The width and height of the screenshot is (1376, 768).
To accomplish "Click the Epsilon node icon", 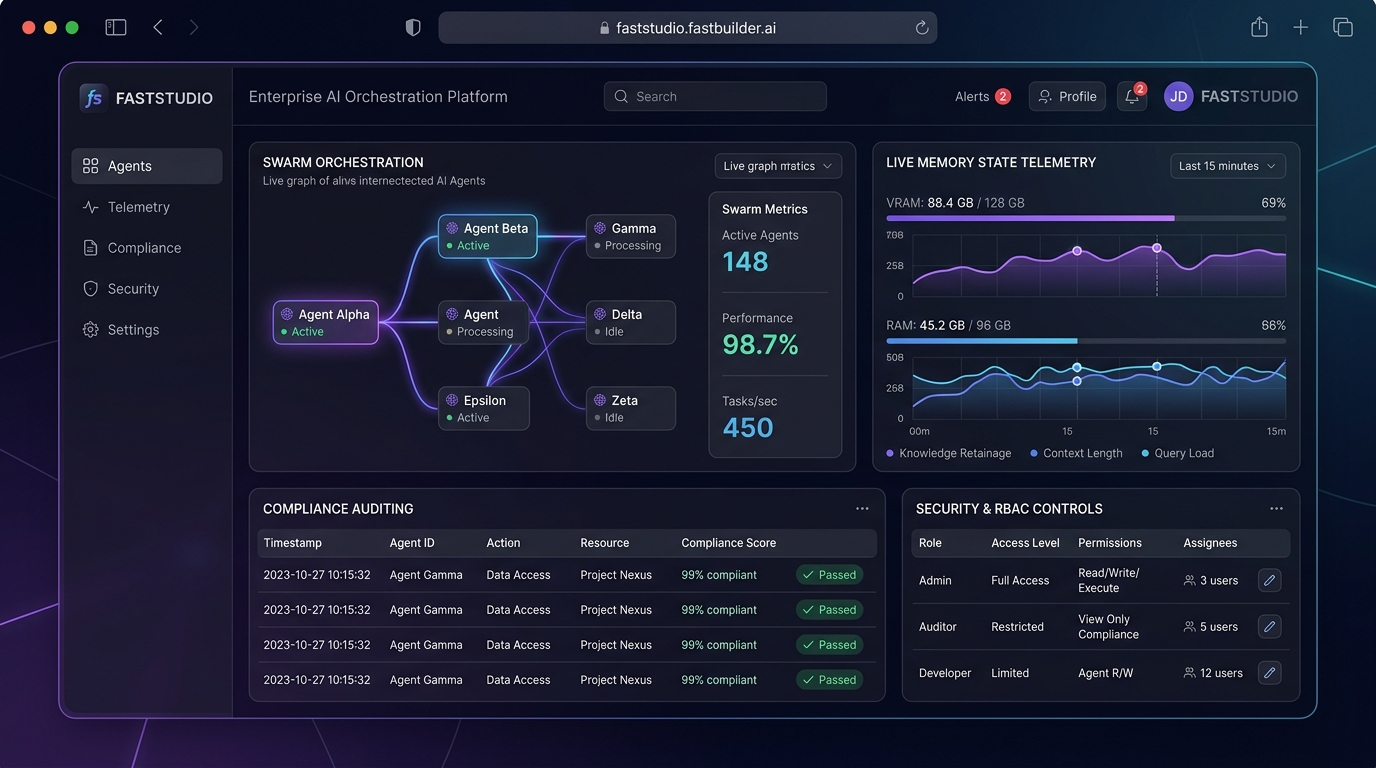I will tap(452, 400).
